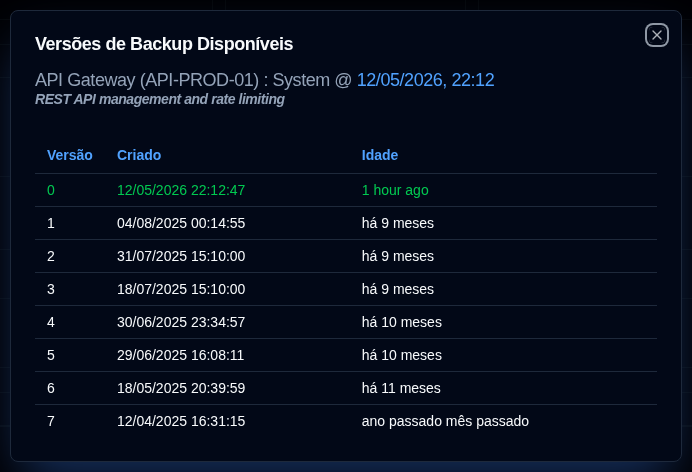Select version 1 row number

point(51,223)
